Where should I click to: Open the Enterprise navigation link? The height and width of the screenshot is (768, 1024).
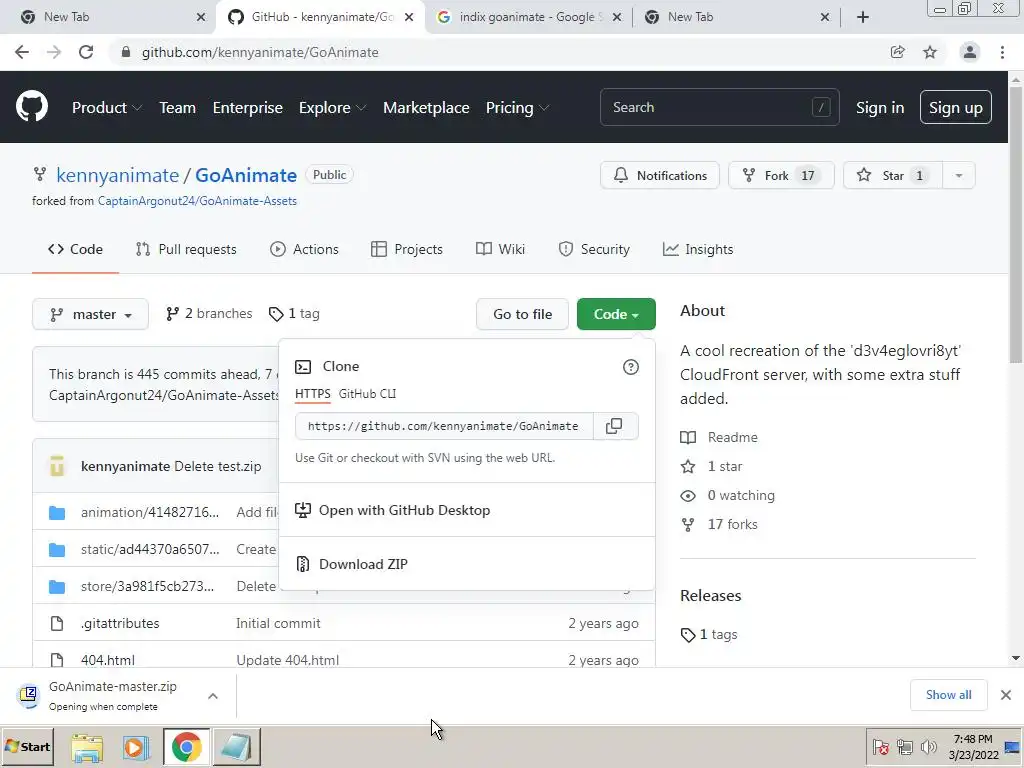(248, 108)
